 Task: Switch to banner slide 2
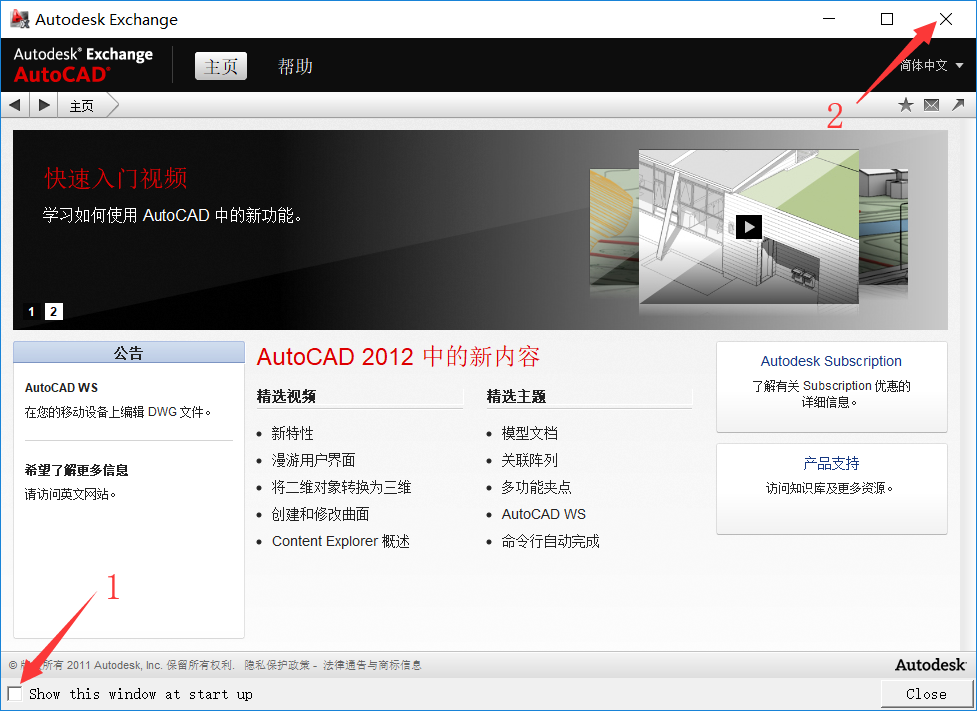coord(54,312)
